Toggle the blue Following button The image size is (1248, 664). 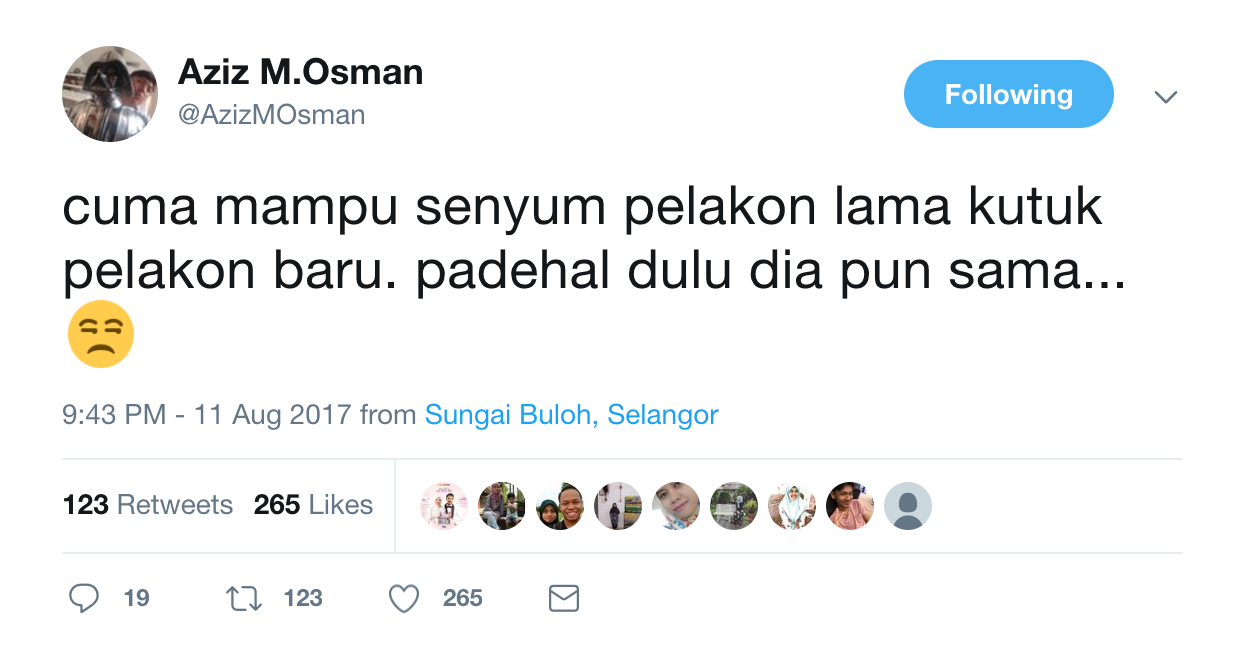(x=1008, y=94)
